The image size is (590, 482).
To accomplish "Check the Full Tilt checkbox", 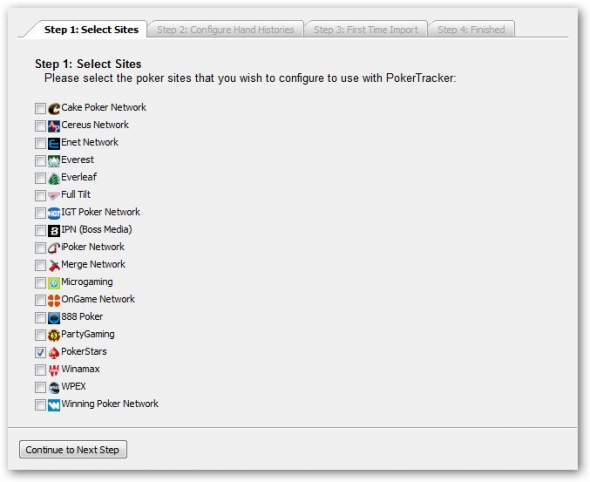I will 40,196.
